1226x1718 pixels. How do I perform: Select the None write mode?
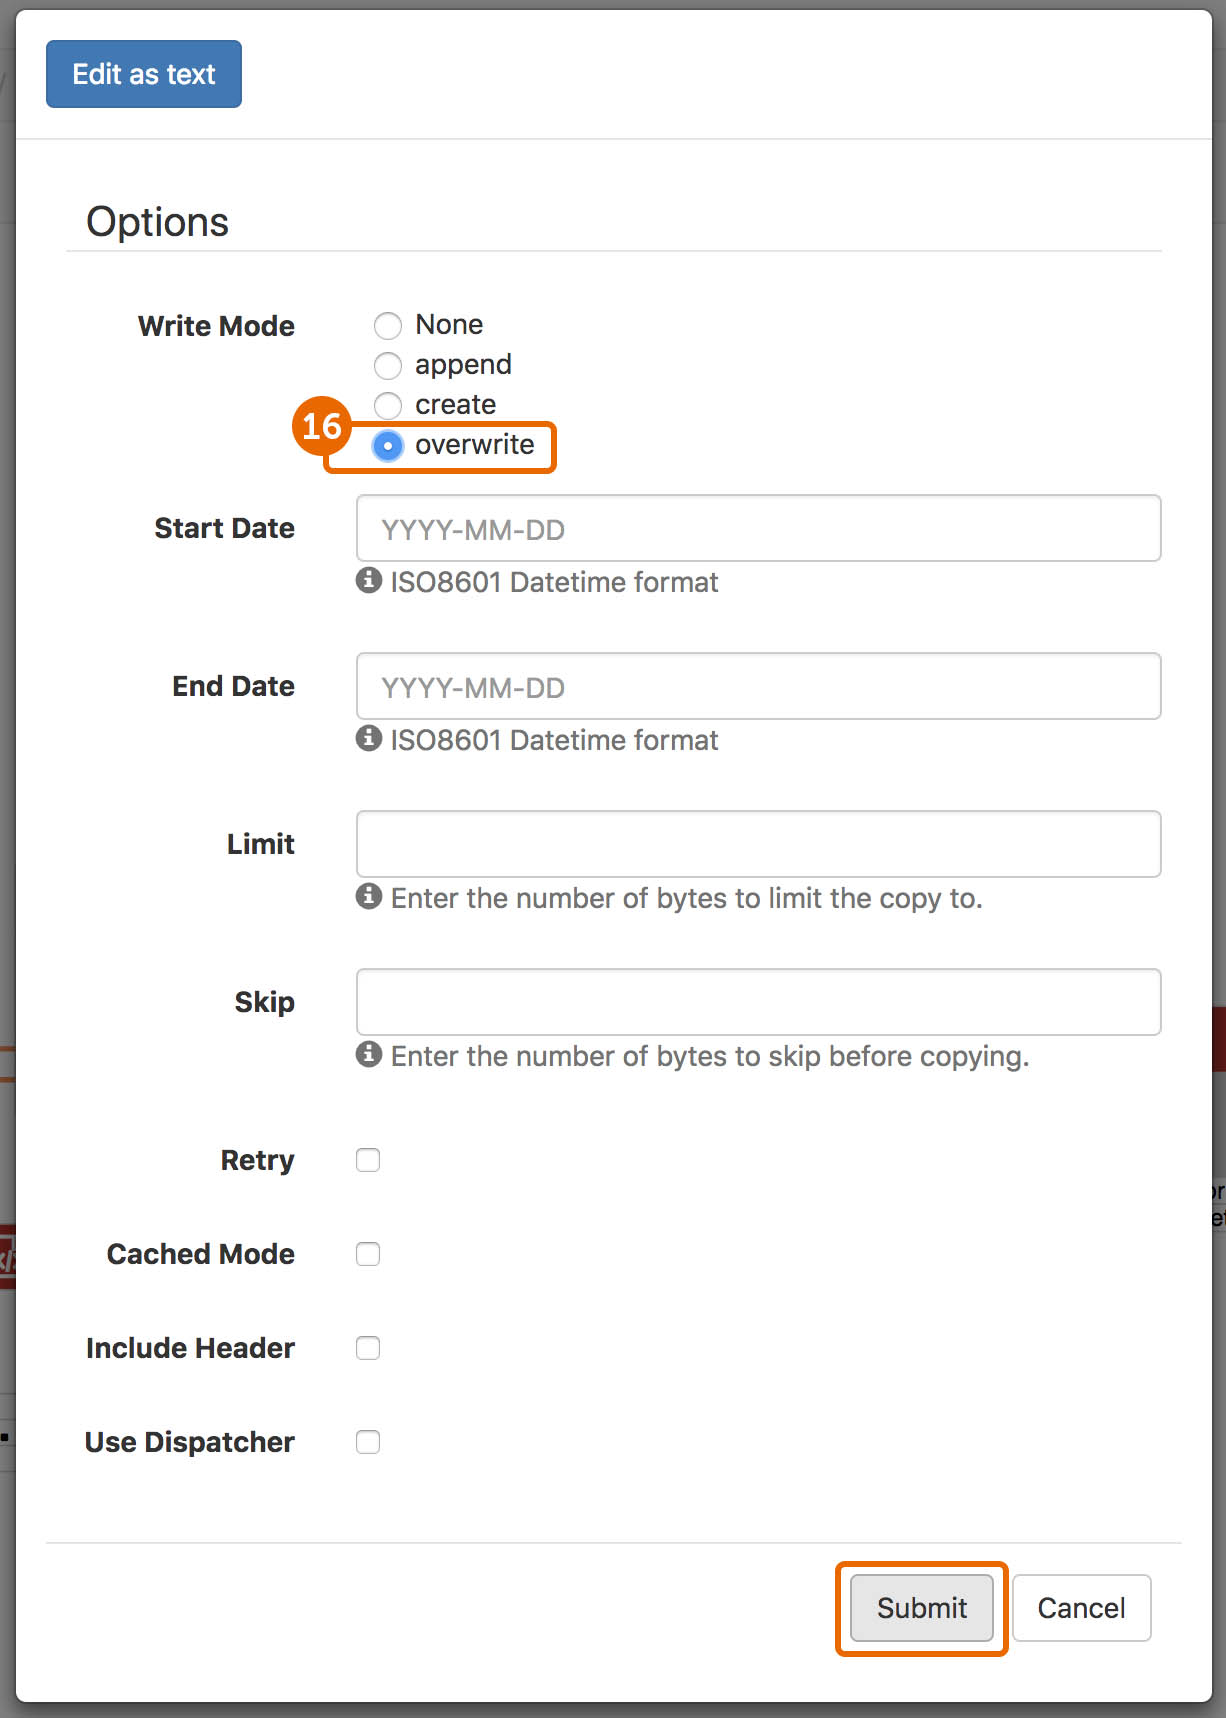coord(388,325)
